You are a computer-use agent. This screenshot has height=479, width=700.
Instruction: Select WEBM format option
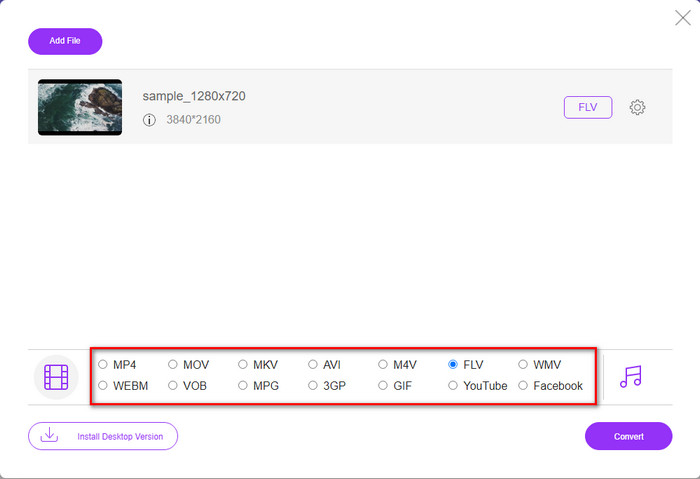pyautogui.click(x=103, y=385)
